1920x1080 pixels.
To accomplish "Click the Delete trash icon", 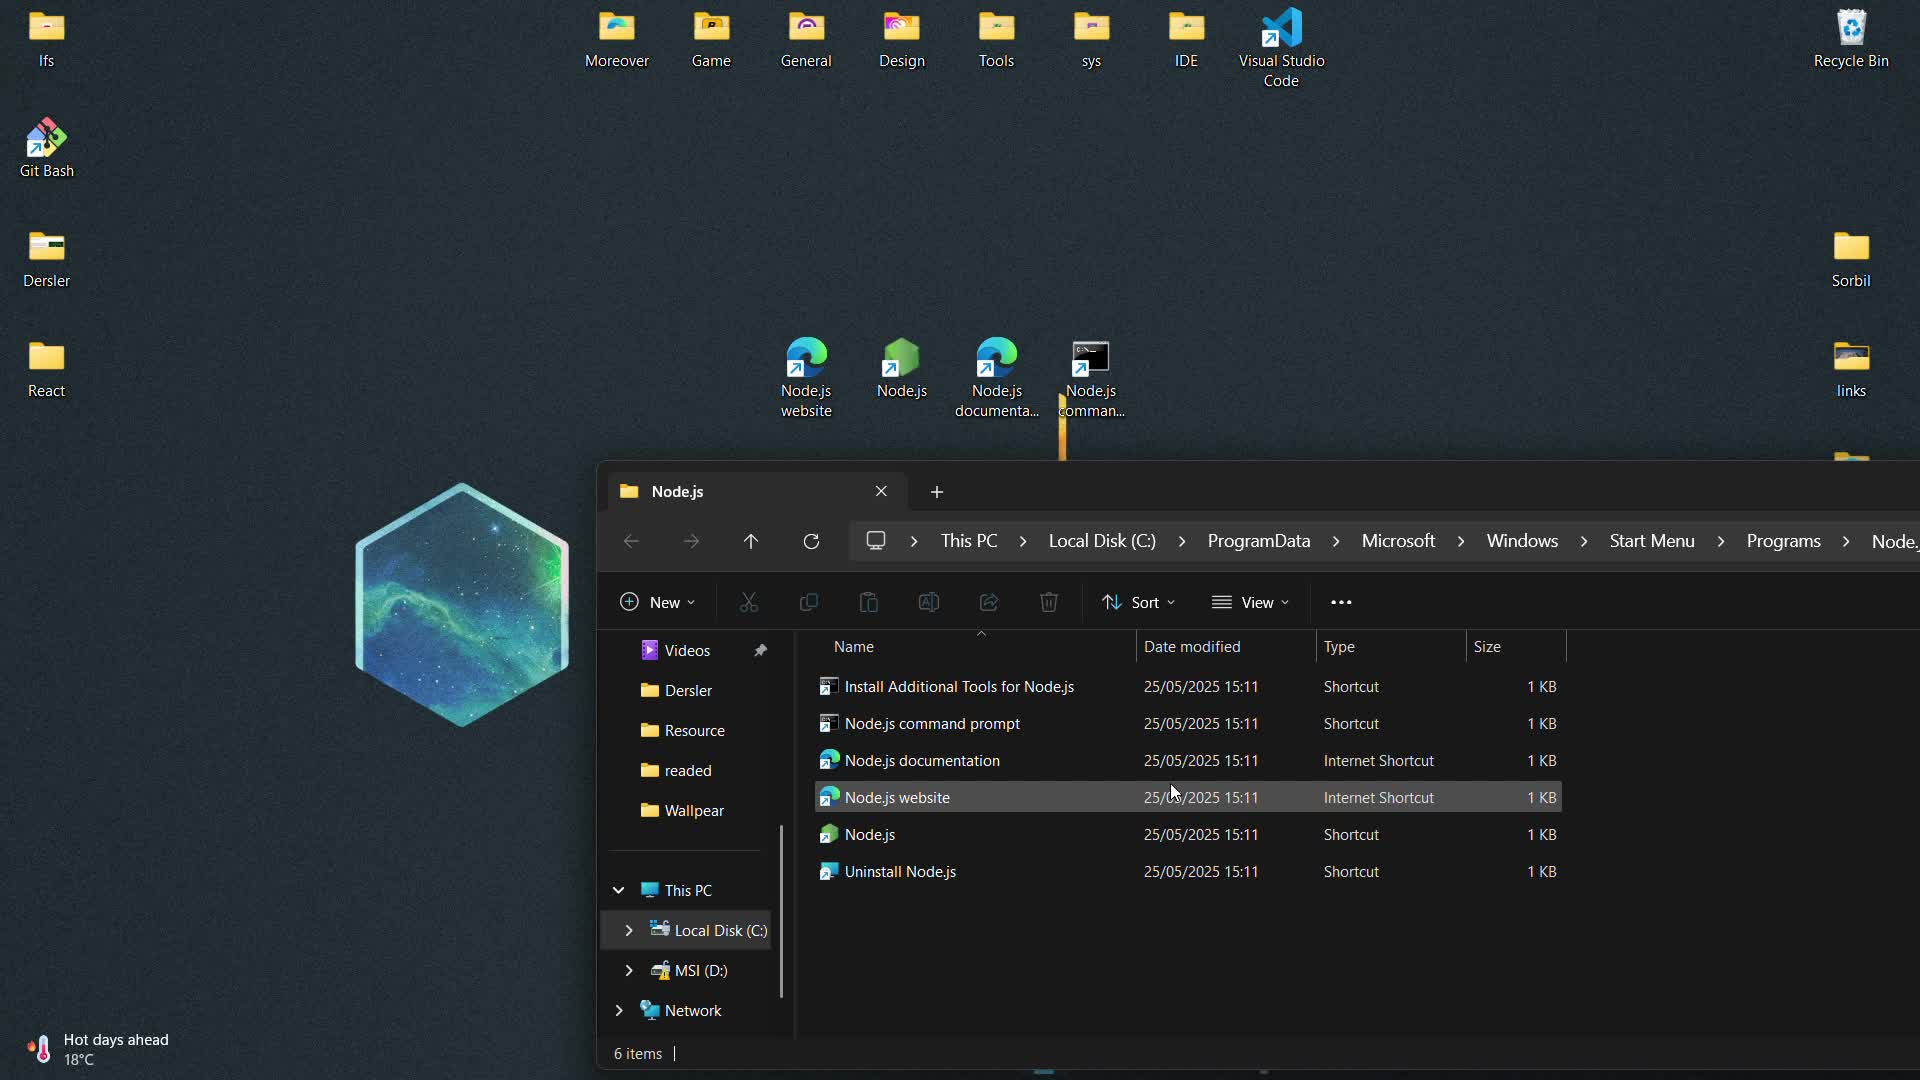I will [1049, 602].
